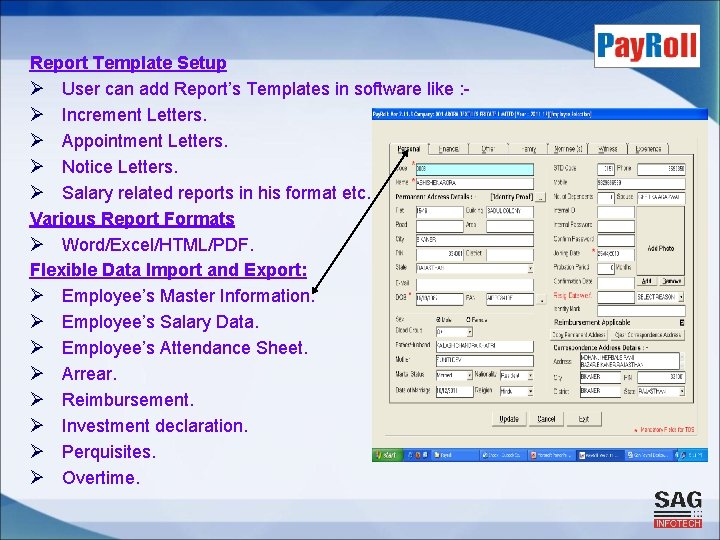Expand the Blood Group dropdown
Screen dimensions: 720x540
click(x=469, y=332)
